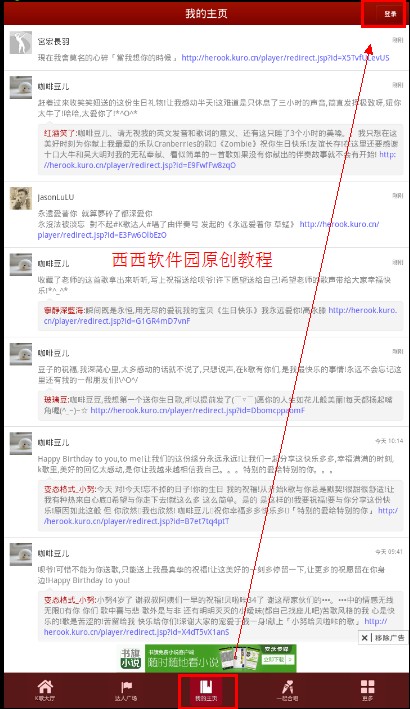This screenshot has width=410, height=709.
Task: Click the 我的主页 title in header
Action: coord(206,14)
